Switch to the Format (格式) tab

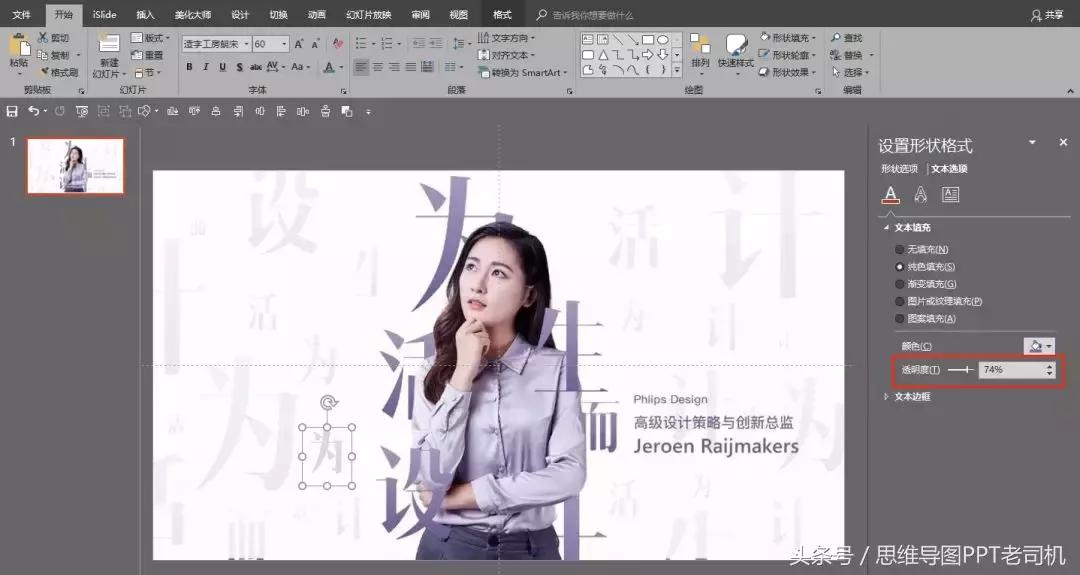pyautogui.click(x=502, y=14)
